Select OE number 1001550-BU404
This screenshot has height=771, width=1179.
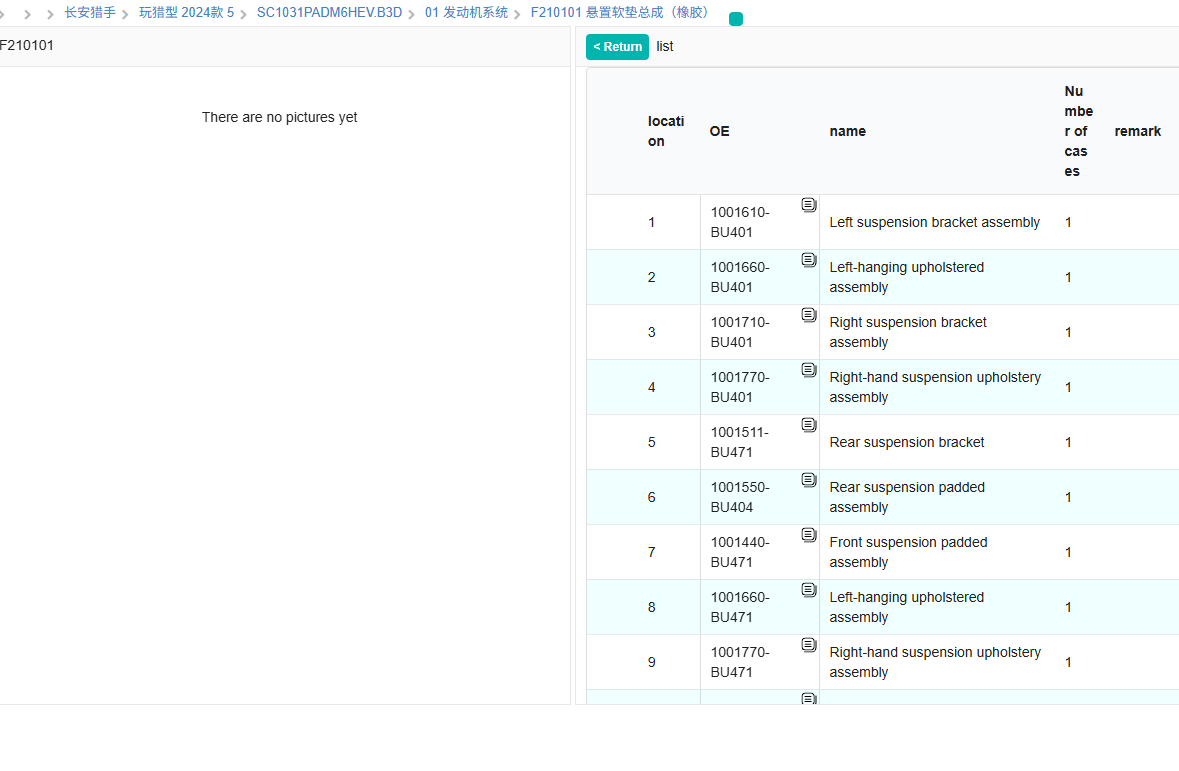(x=741, y=496)
